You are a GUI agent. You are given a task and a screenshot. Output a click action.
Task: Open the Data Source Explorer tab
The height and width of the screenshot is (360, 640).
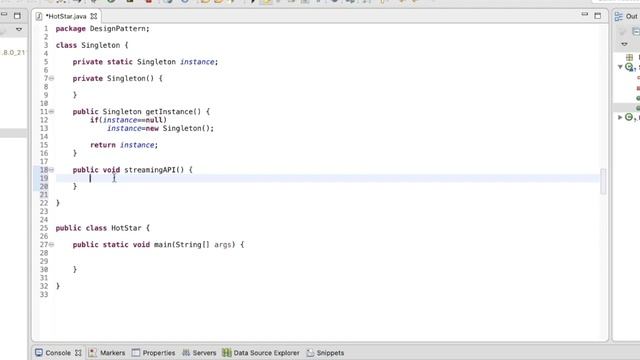click(x=261, y=353)
